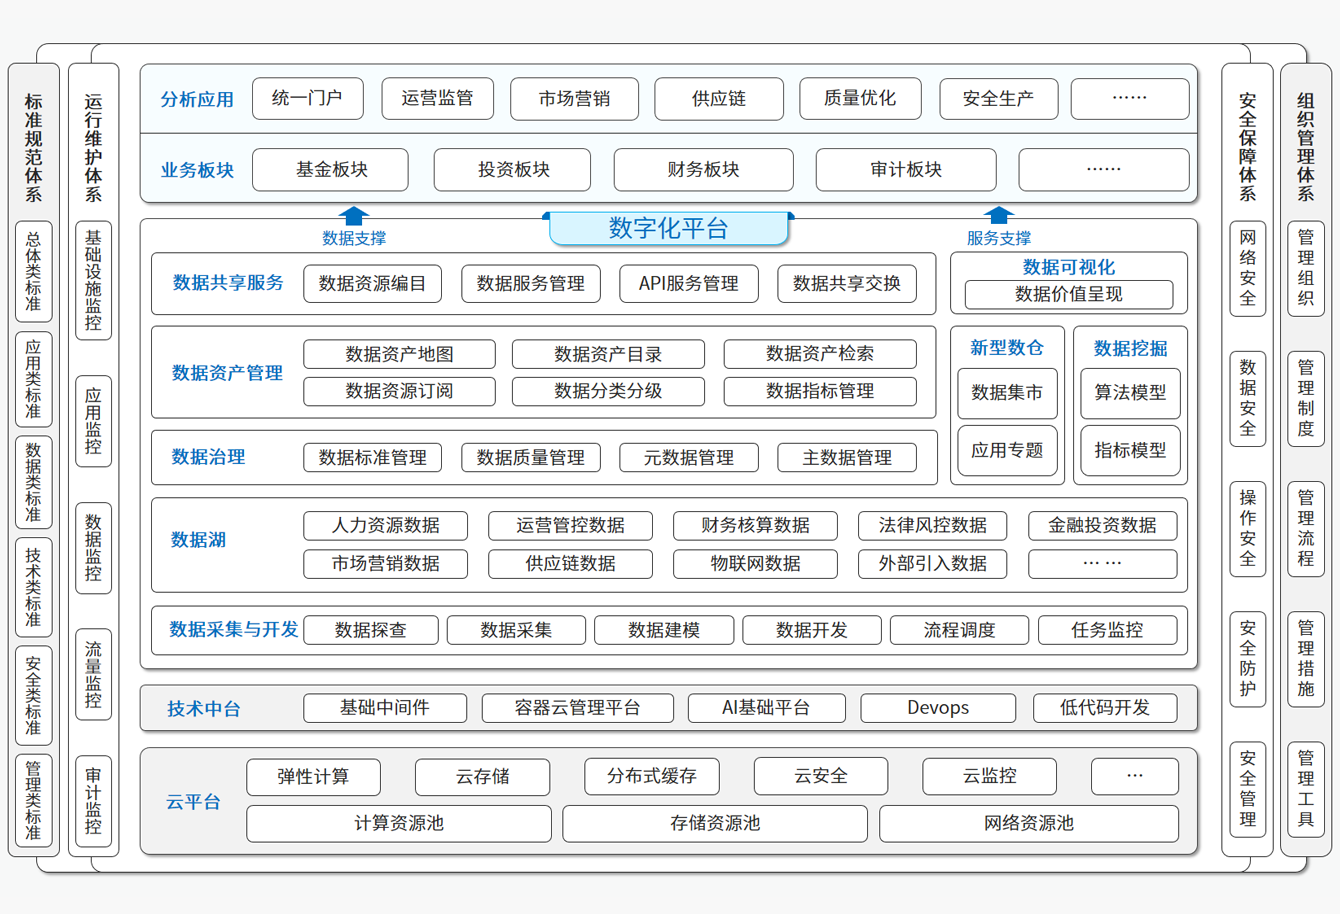Screen dimensions: 1340x914
Task: Select the 数据建模 box
Action: tap(664, 630)
